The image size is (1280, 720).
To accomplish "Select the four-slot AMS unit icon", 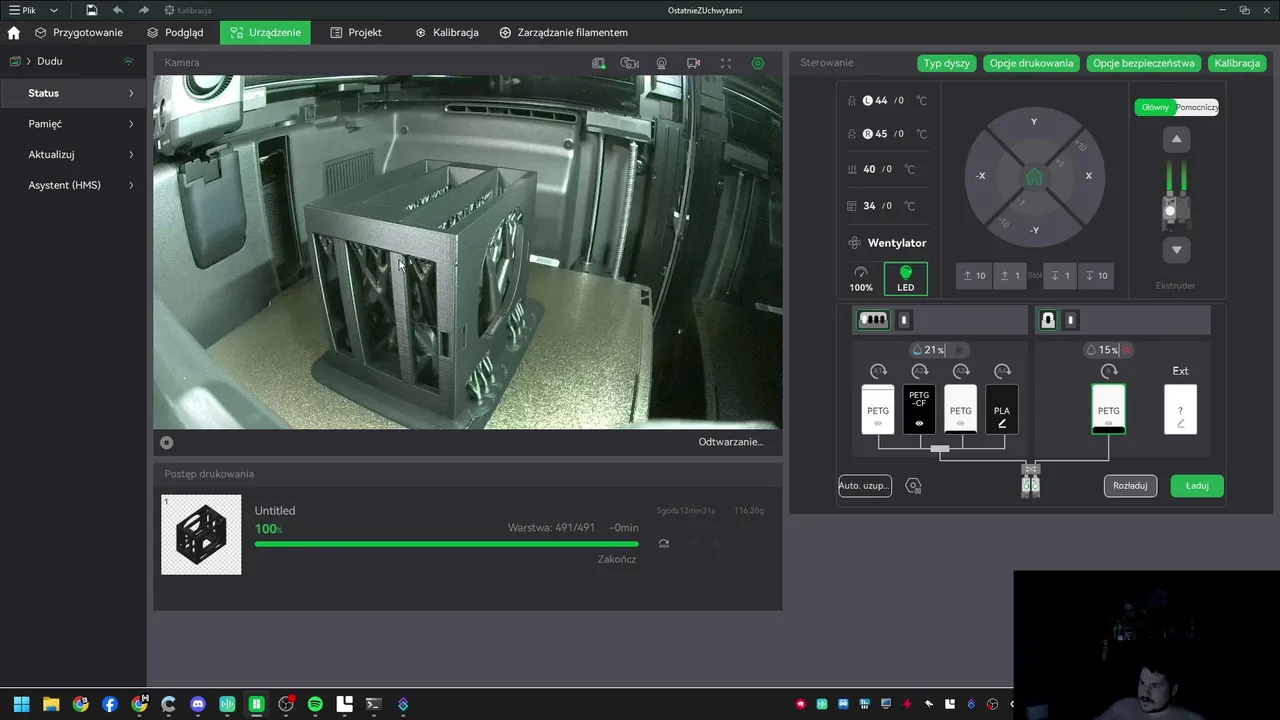I will [x=873, y=320].
